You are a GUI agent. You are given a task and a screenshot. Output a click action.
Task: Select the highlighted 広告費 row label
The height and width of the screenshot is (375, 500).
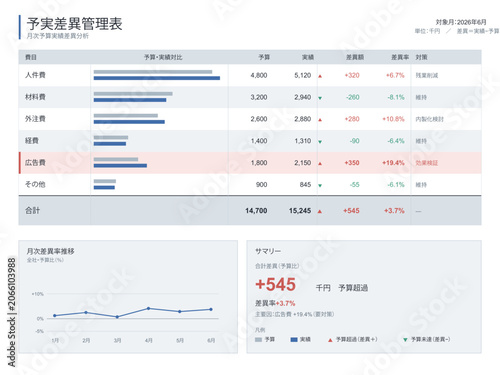[35, 163]
